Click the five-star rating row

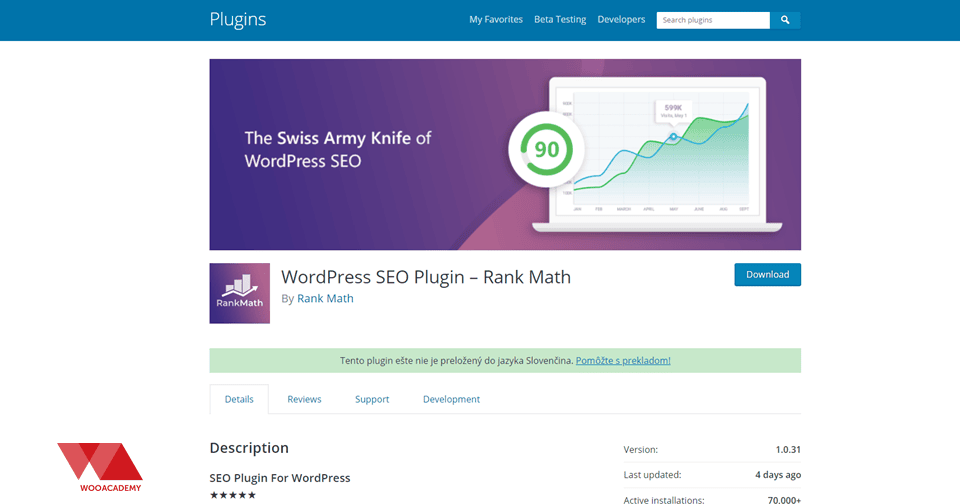pyautogui.click(x=233, y=495)
